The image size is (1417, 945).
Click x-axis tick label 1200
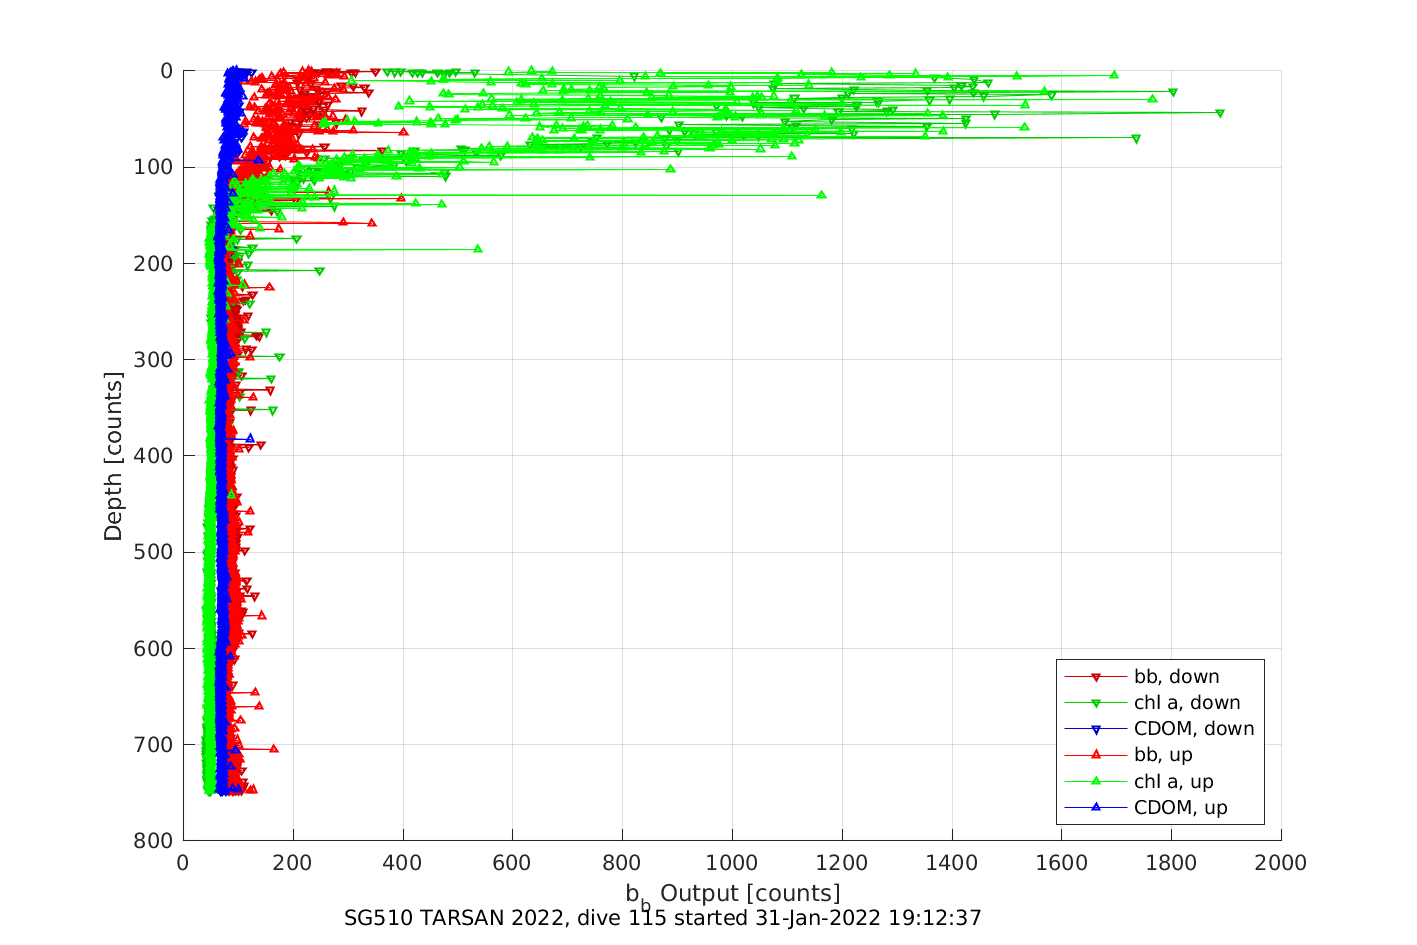coord(842,862)
